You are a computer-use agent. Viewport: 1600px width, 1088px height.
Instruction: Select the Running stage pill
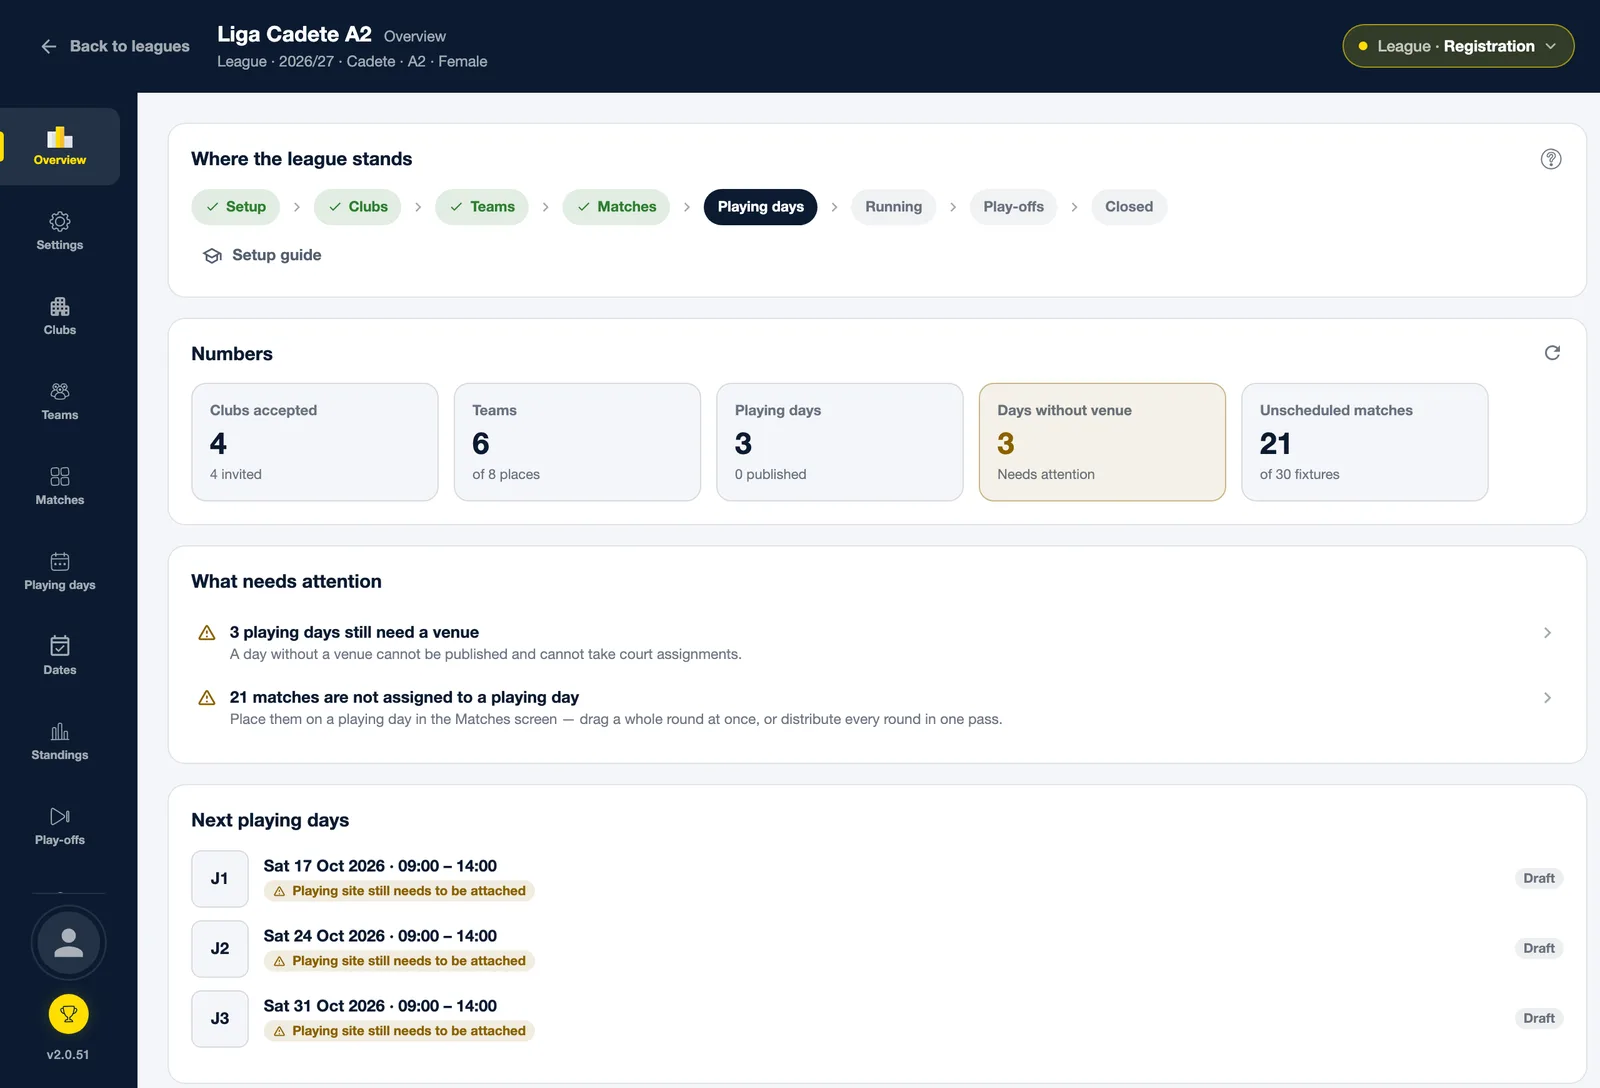(x=894, y=207)
